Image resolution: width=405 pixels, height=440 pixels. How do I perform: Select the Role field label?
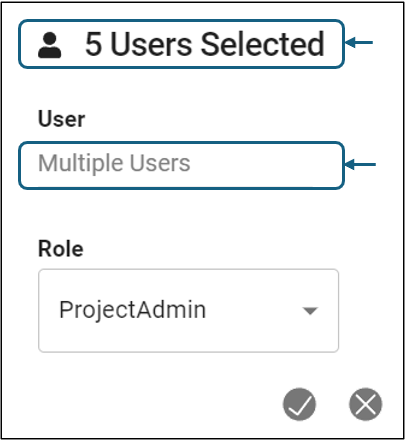(61, 249)
